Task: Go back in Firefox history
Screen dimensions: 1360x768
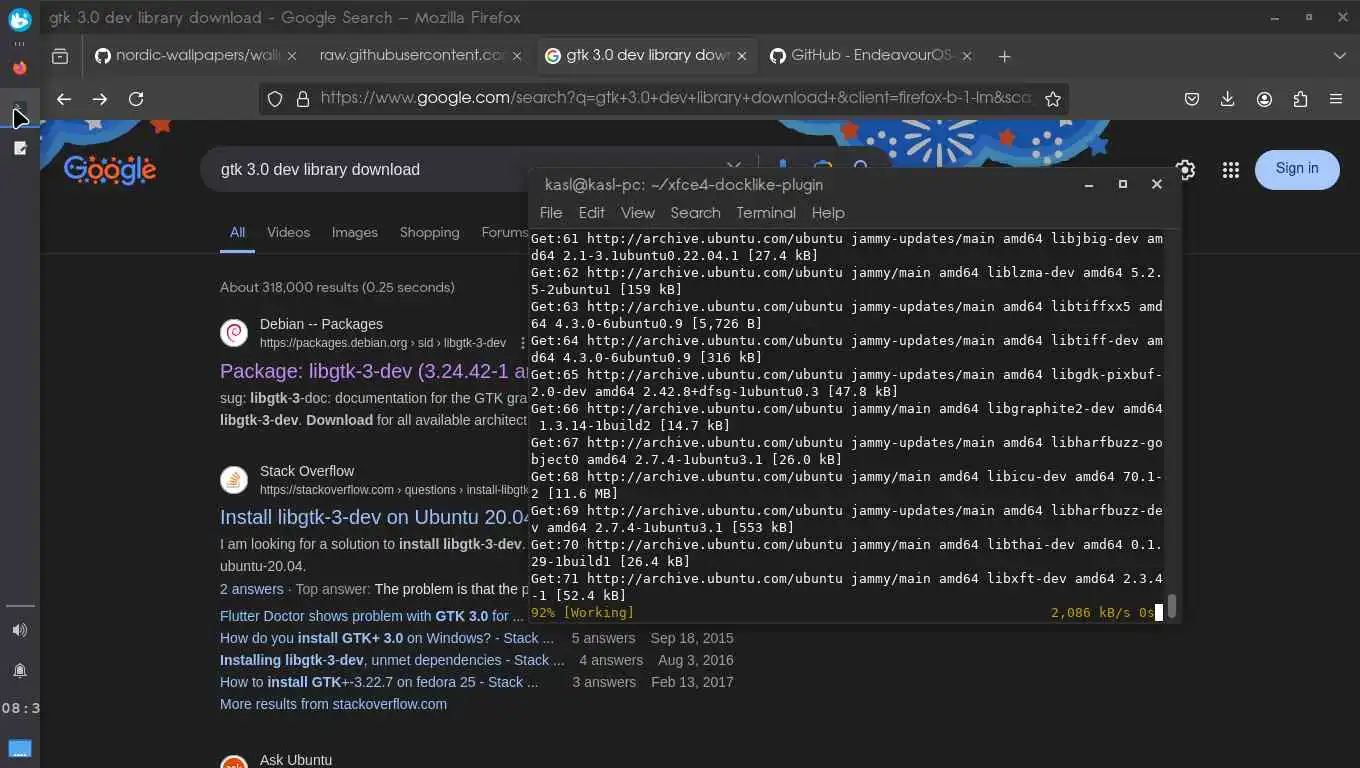Action: pos(64,99)
